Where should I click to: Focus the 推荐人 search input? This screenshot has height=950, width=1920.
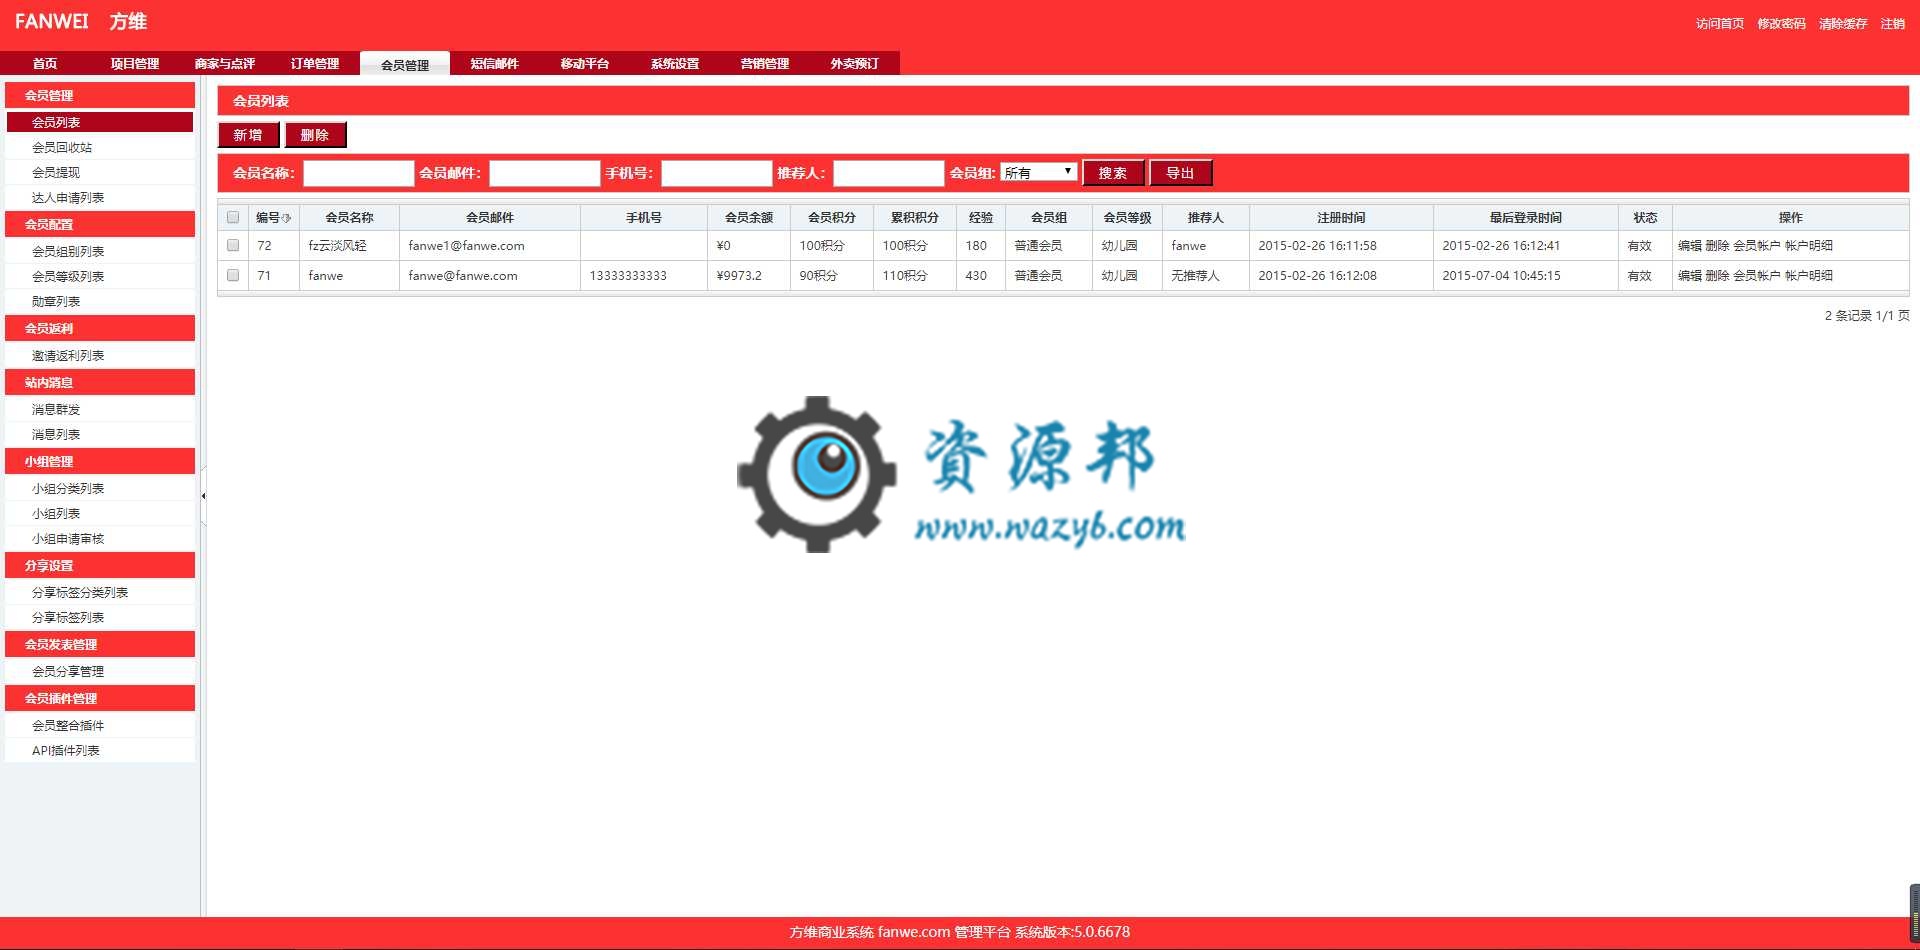(x=888, y=173)
